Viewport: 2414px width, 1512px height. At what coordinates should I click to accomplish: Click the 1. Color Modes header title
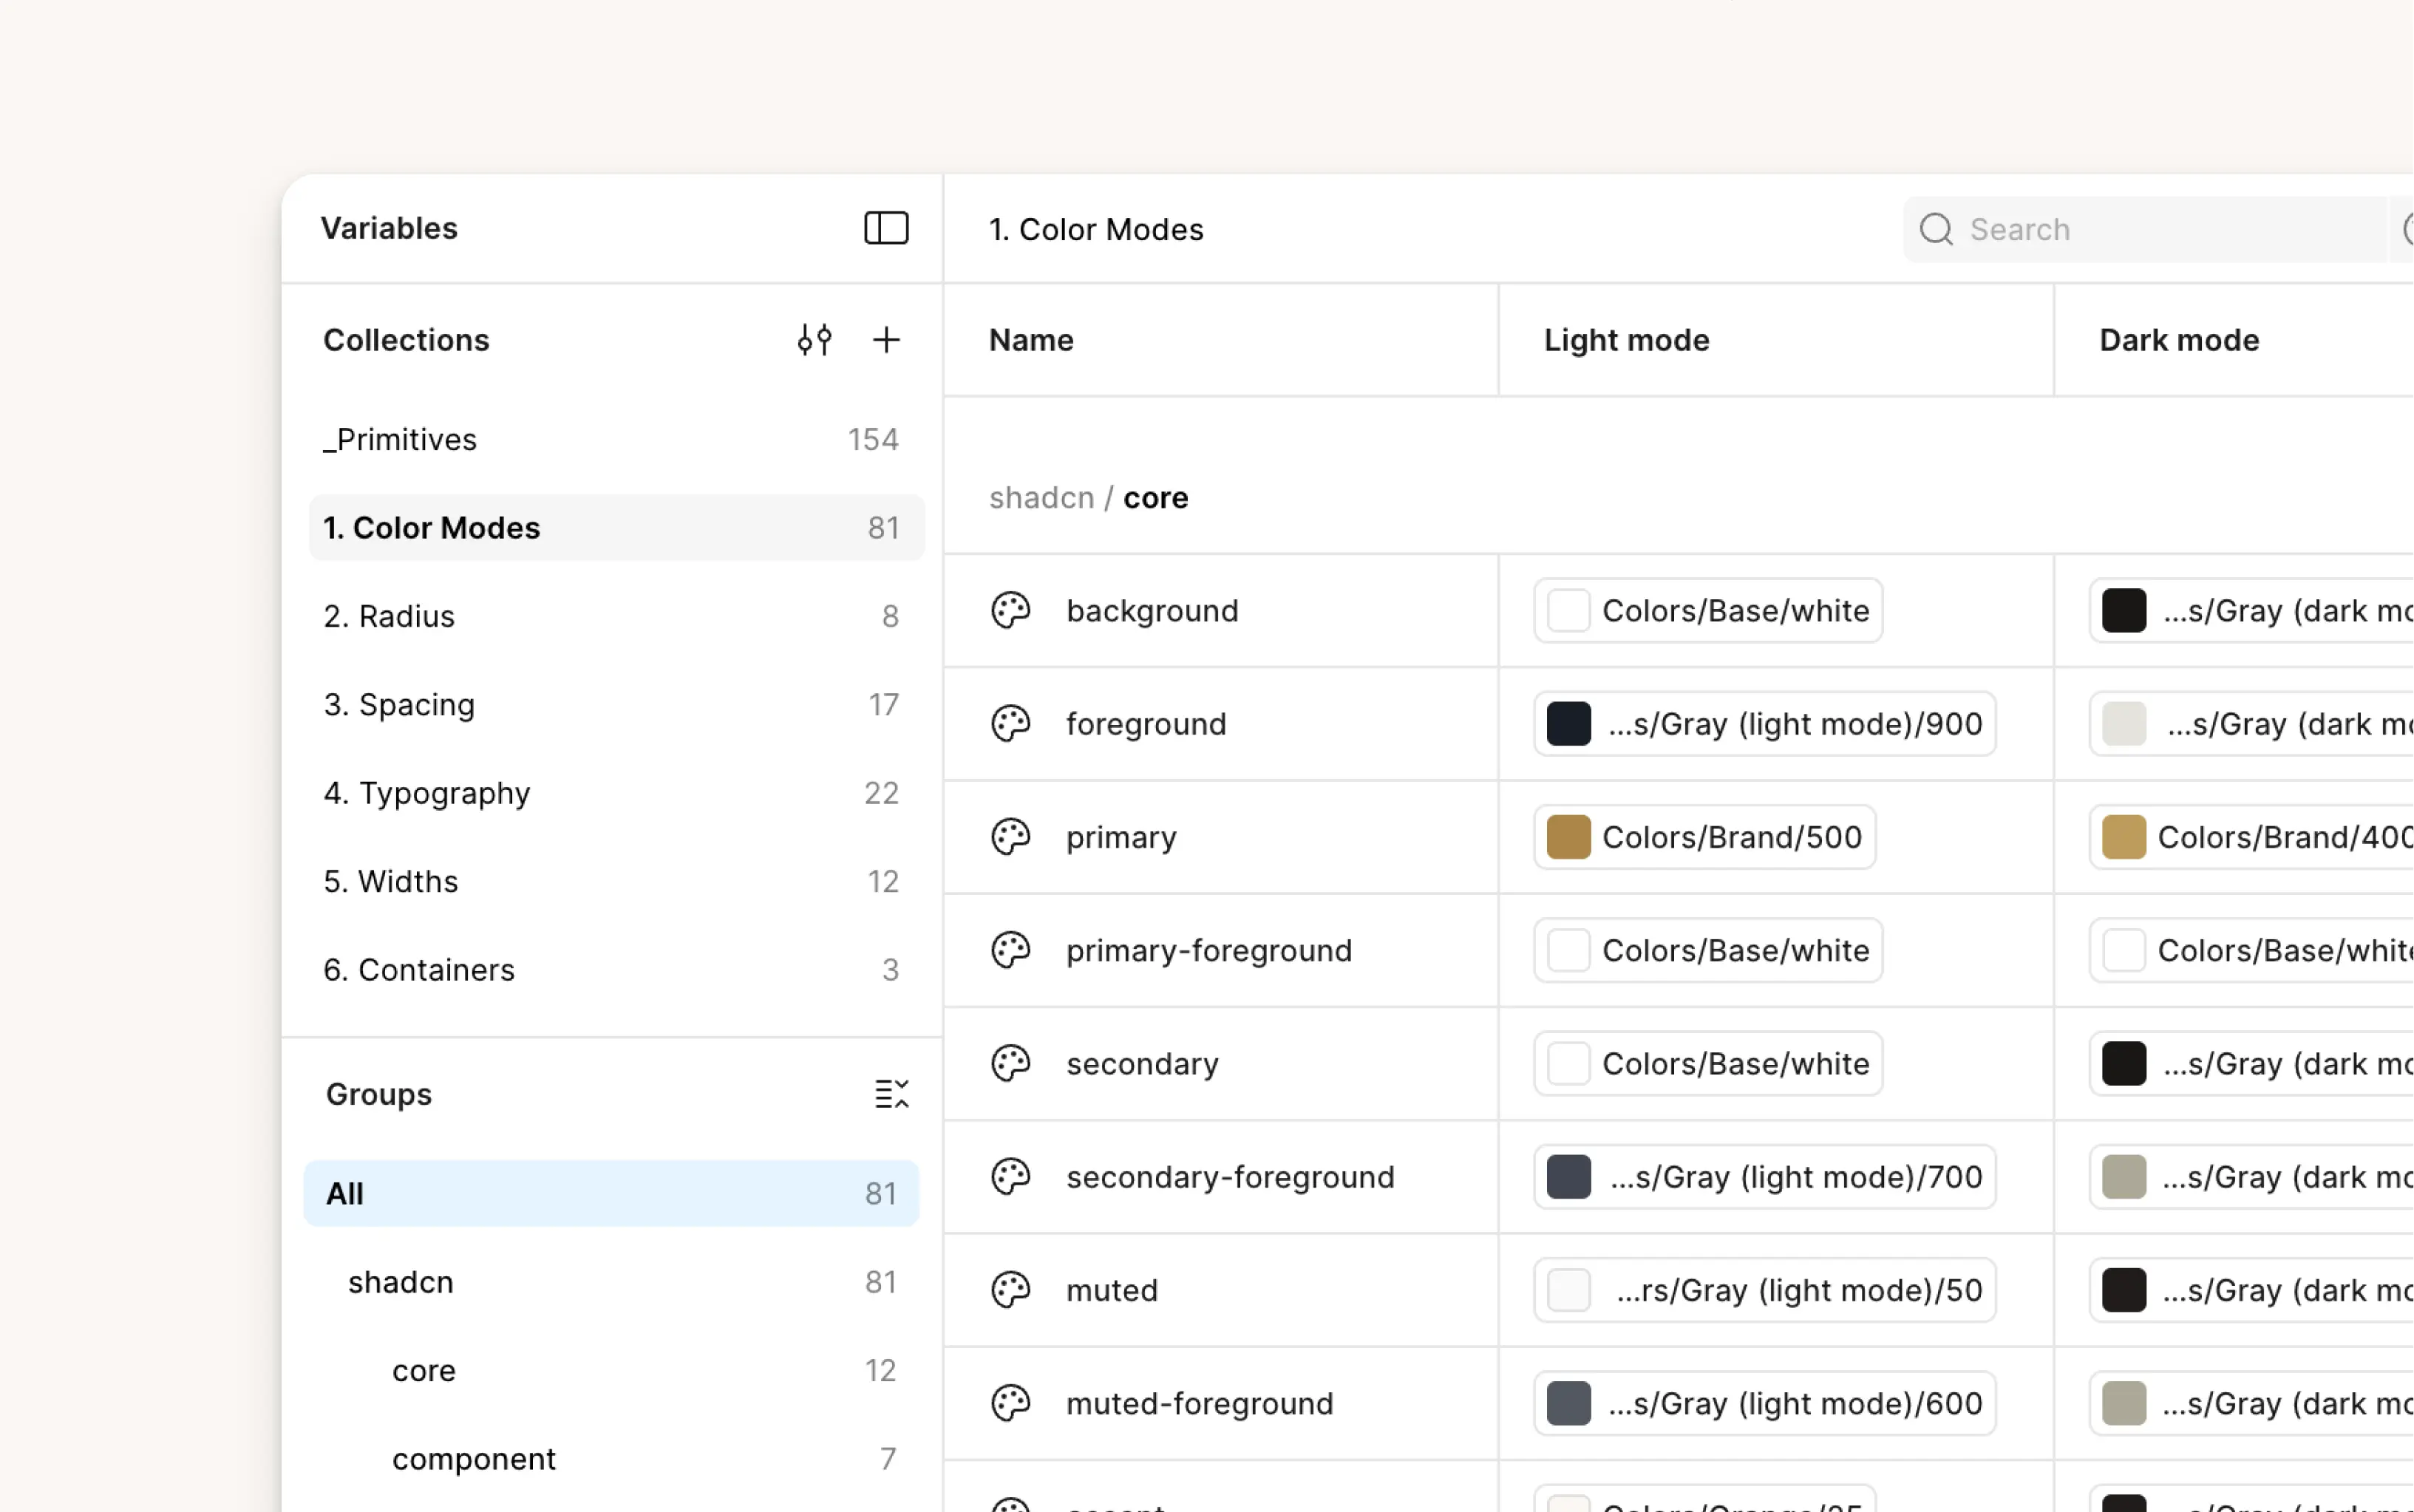[1096, 229]
